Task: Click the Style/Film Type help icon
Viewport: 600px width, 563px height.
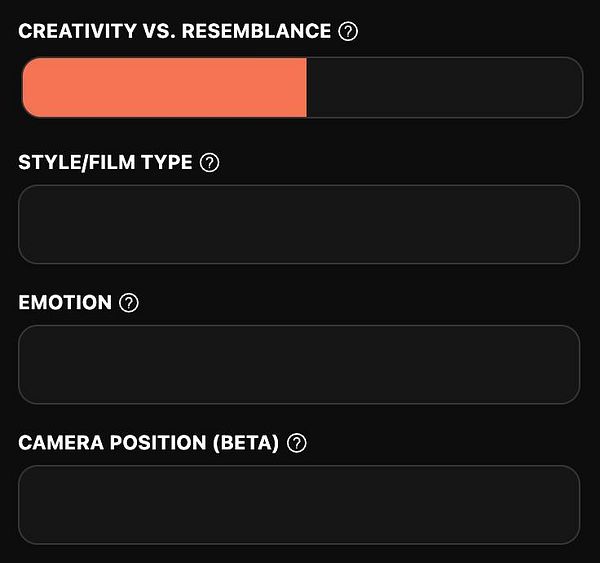Action: click(209, 163)
